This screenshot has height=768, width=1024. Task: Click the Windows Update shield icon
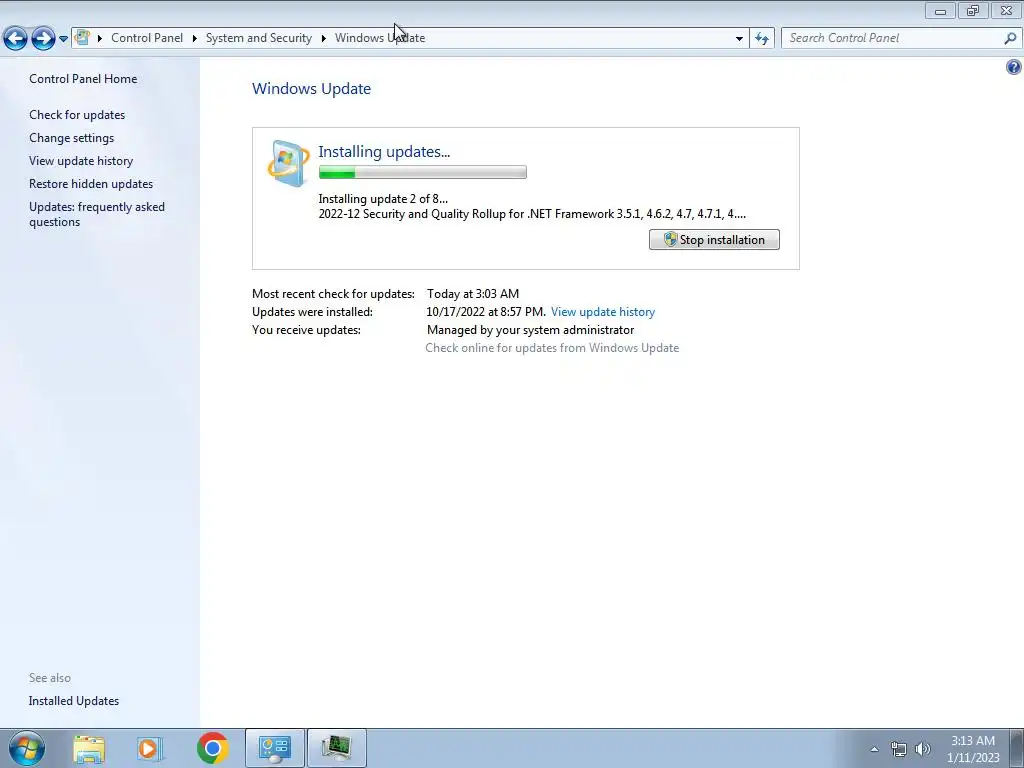tap(288, 163)
